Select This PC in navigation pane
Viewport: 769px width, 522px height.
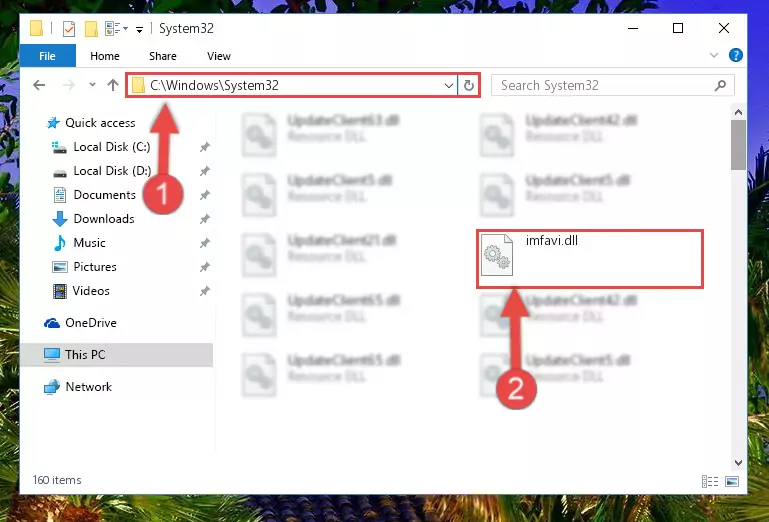[x=117, y=354]
